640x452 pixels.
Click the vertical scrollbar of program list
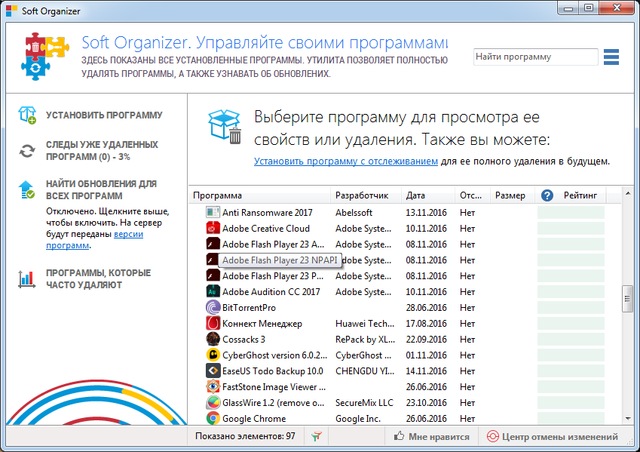pos(627,296)
